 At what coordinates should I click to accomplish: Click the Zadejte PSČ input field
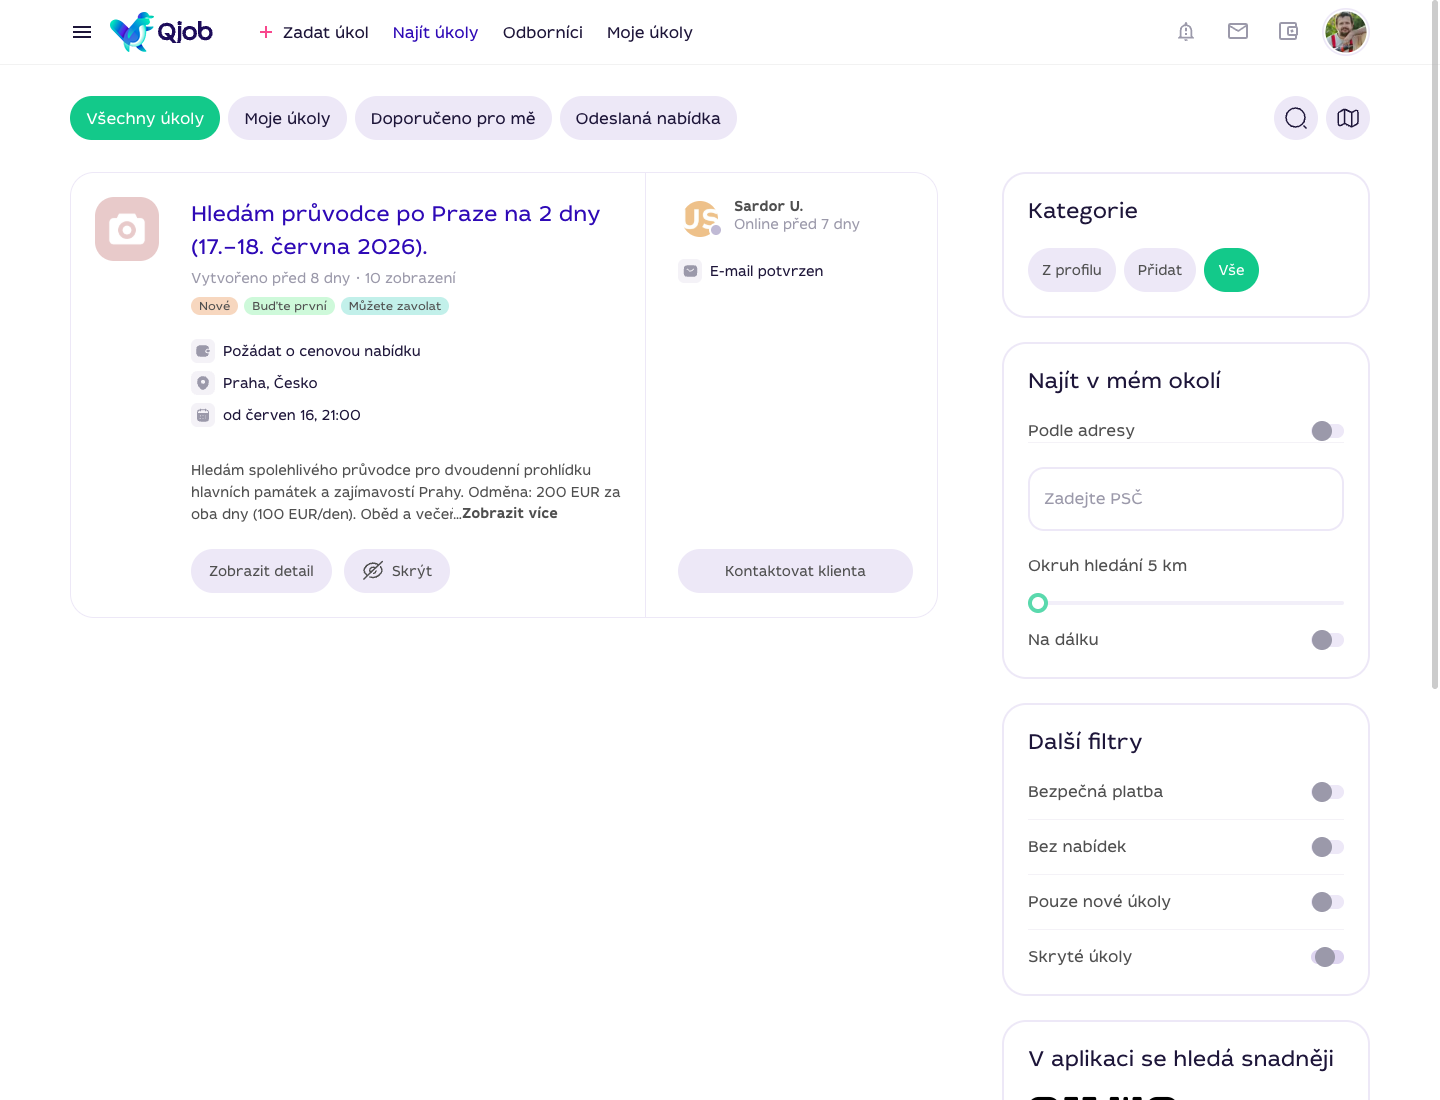pos(1186,499)
